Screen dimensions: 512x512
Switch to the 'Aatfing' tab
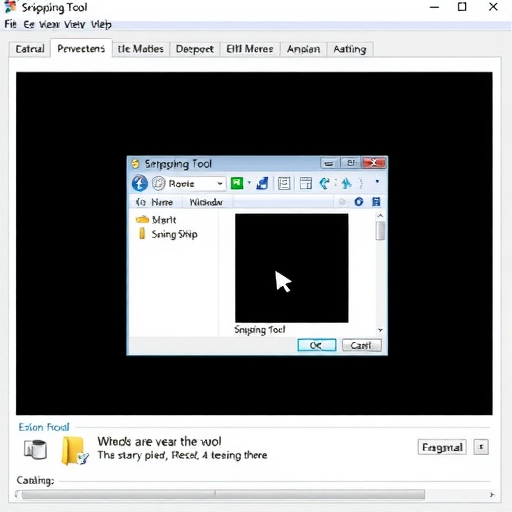coord(350,49)
